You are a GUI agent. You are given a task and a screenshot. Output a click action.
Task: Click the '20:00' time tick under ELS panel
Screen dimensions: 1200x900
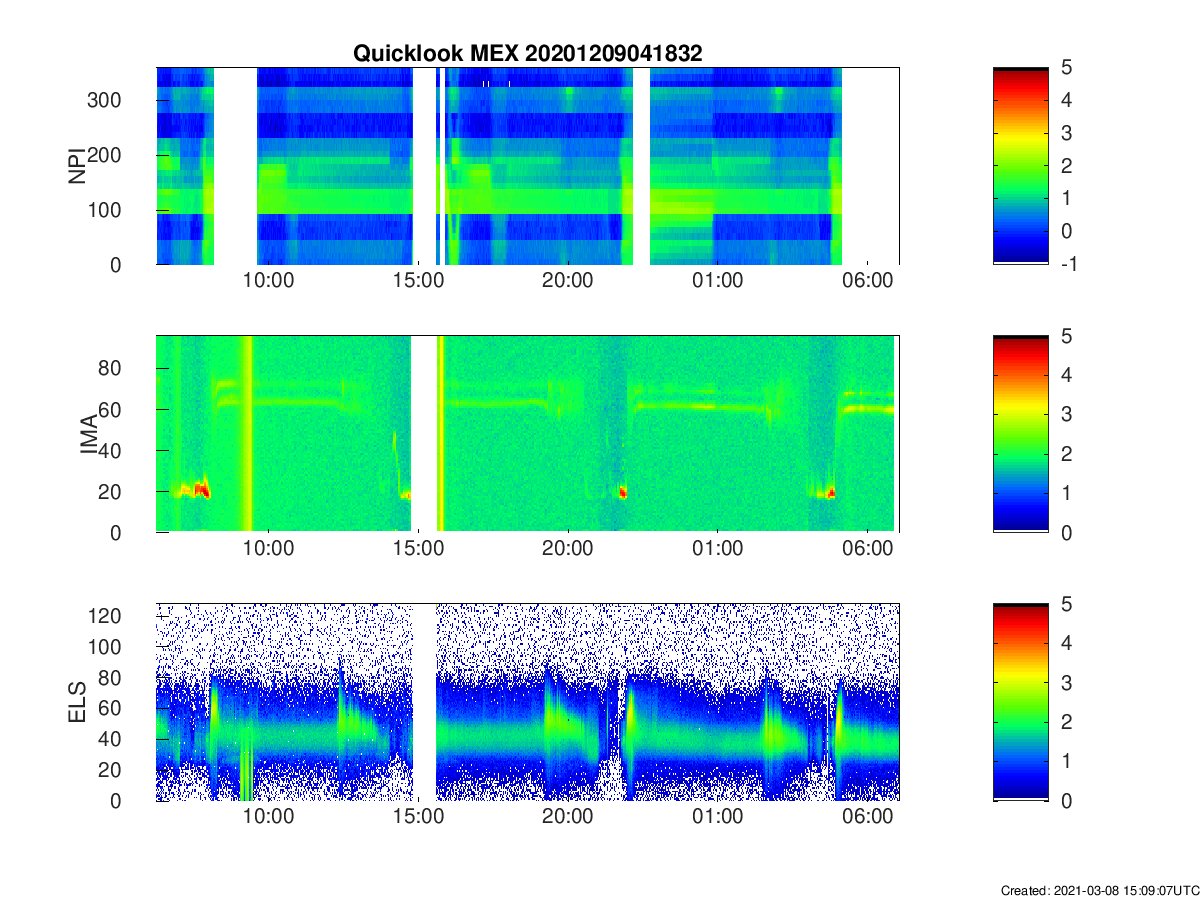pyautogui.click(x=568, y=816)
